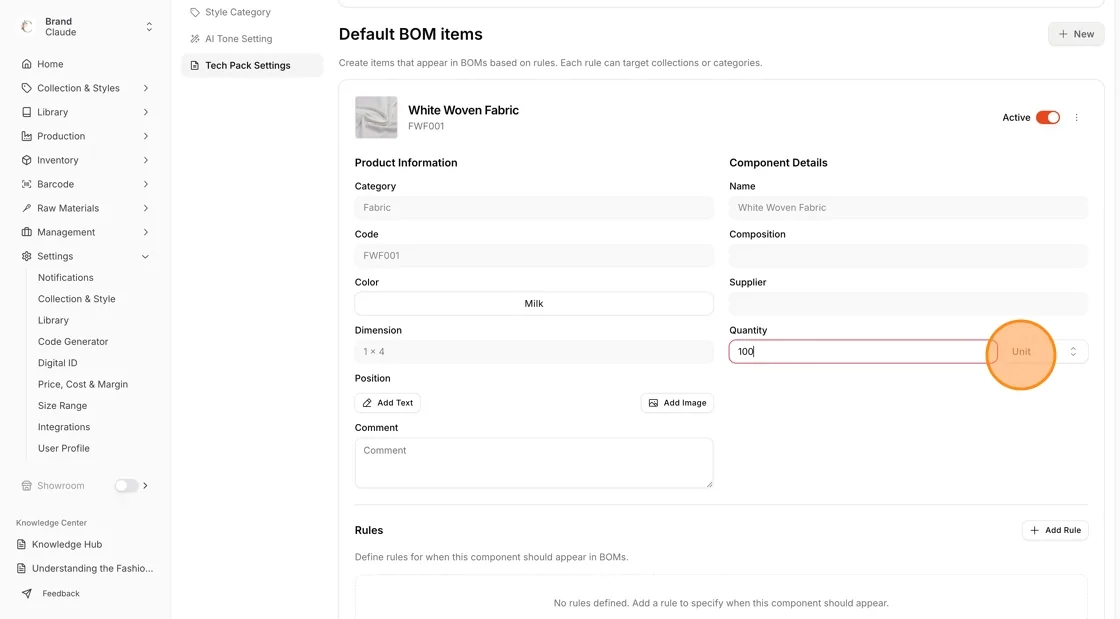Click the Settings gear icon

tap(26, 256)
